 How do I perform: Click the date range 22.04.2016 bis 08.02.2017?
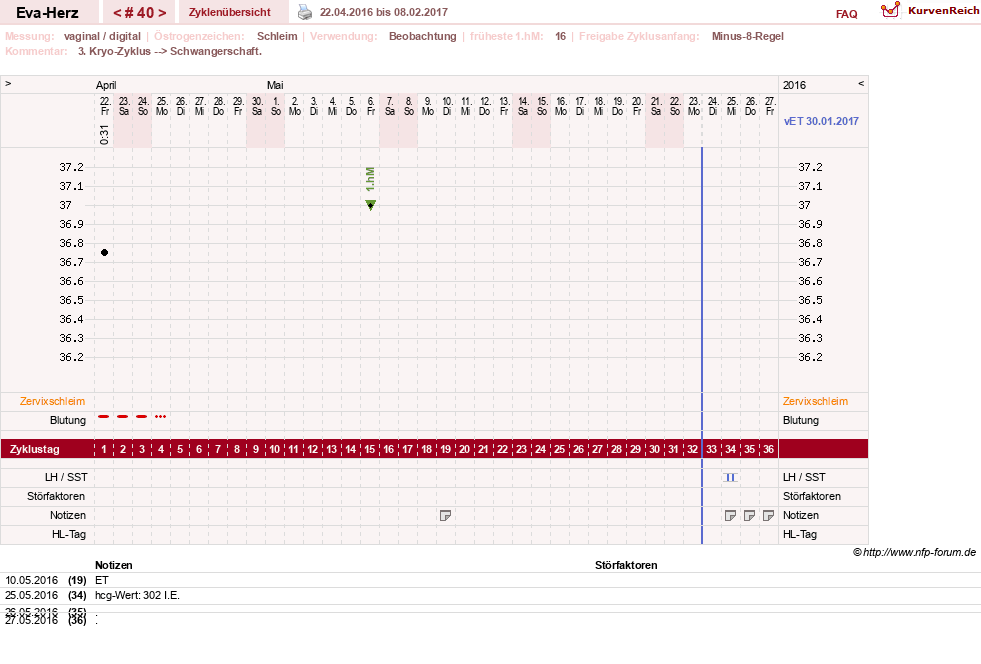click(384, 13)
